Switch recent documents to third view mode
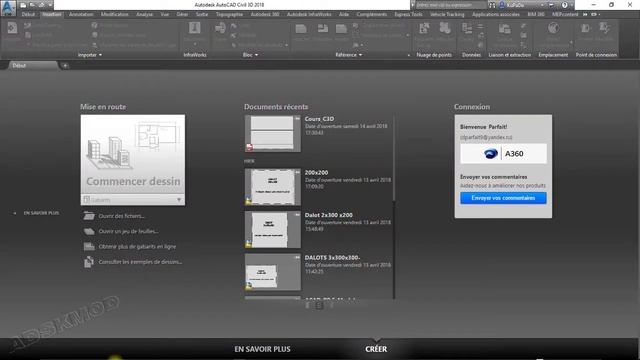Screen dimensions: 640x360 coord(331,305)
